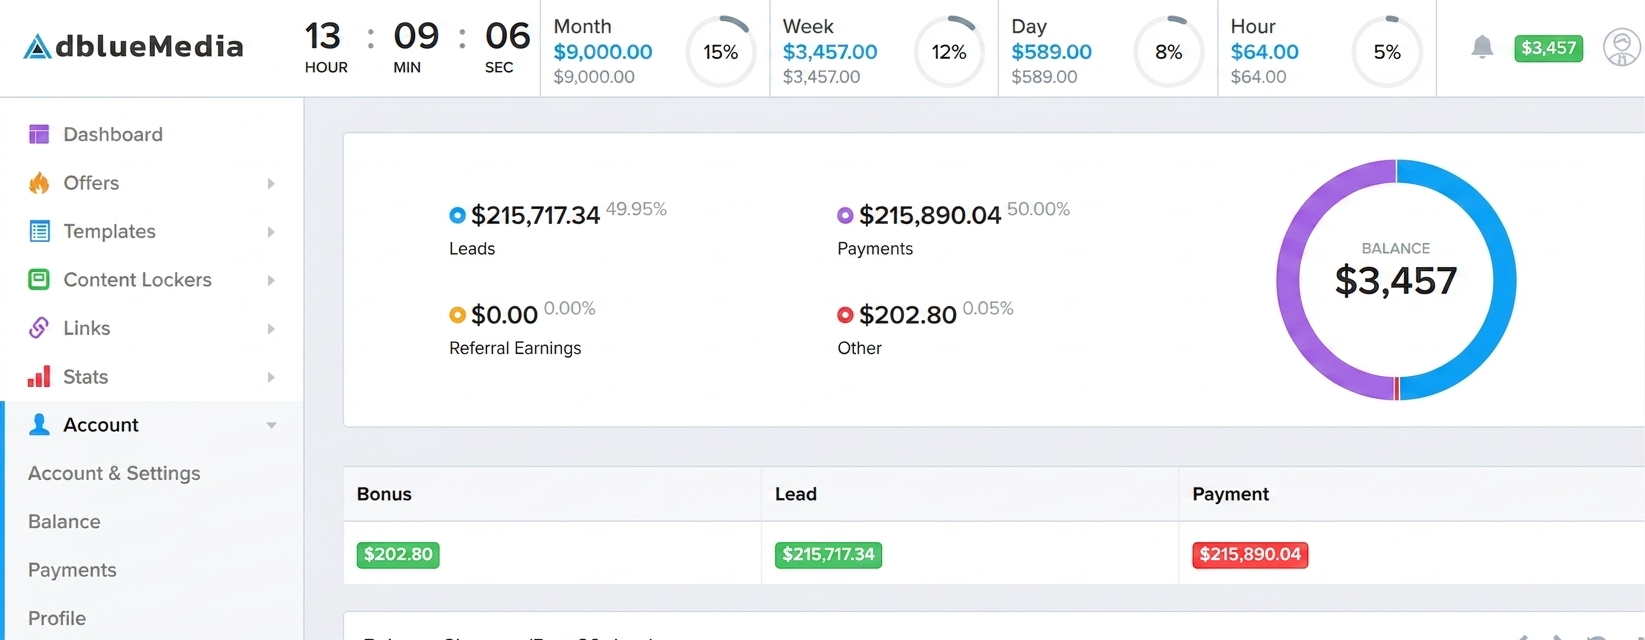Click the Bonus column header
The width and height of the screenshot is (1645, 640).
pyautogui.click(x=384, y=494)
